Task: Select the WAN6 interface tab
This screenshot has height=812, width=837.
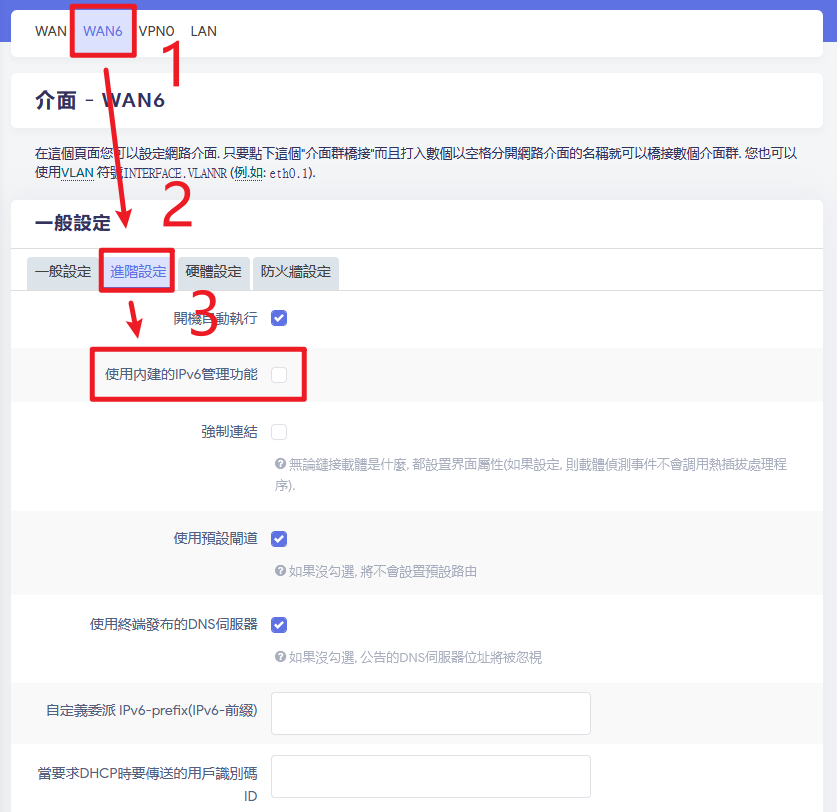Action: [x=102, y=31]
